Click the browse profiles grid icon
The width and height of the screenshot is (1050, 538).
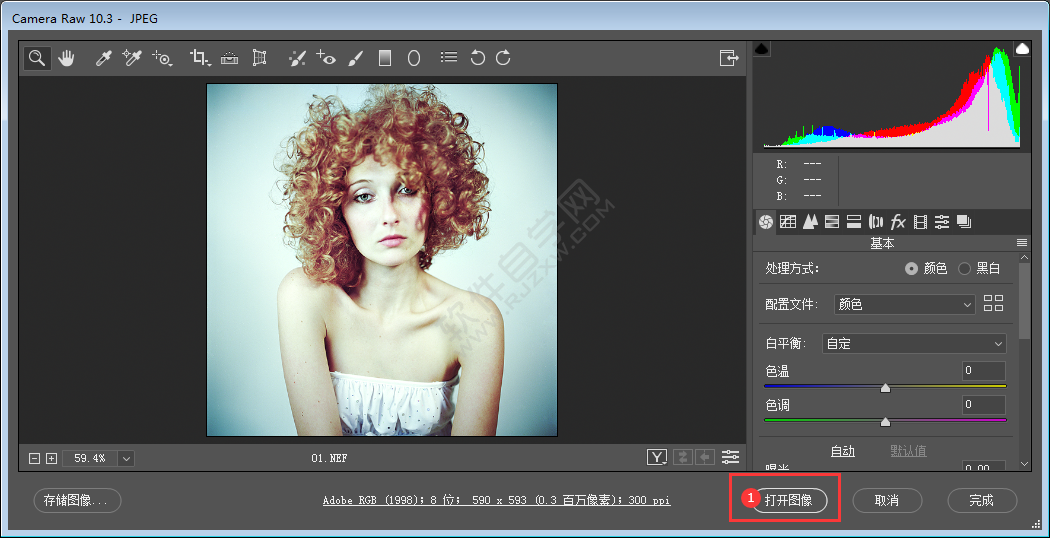click(993, 304)
